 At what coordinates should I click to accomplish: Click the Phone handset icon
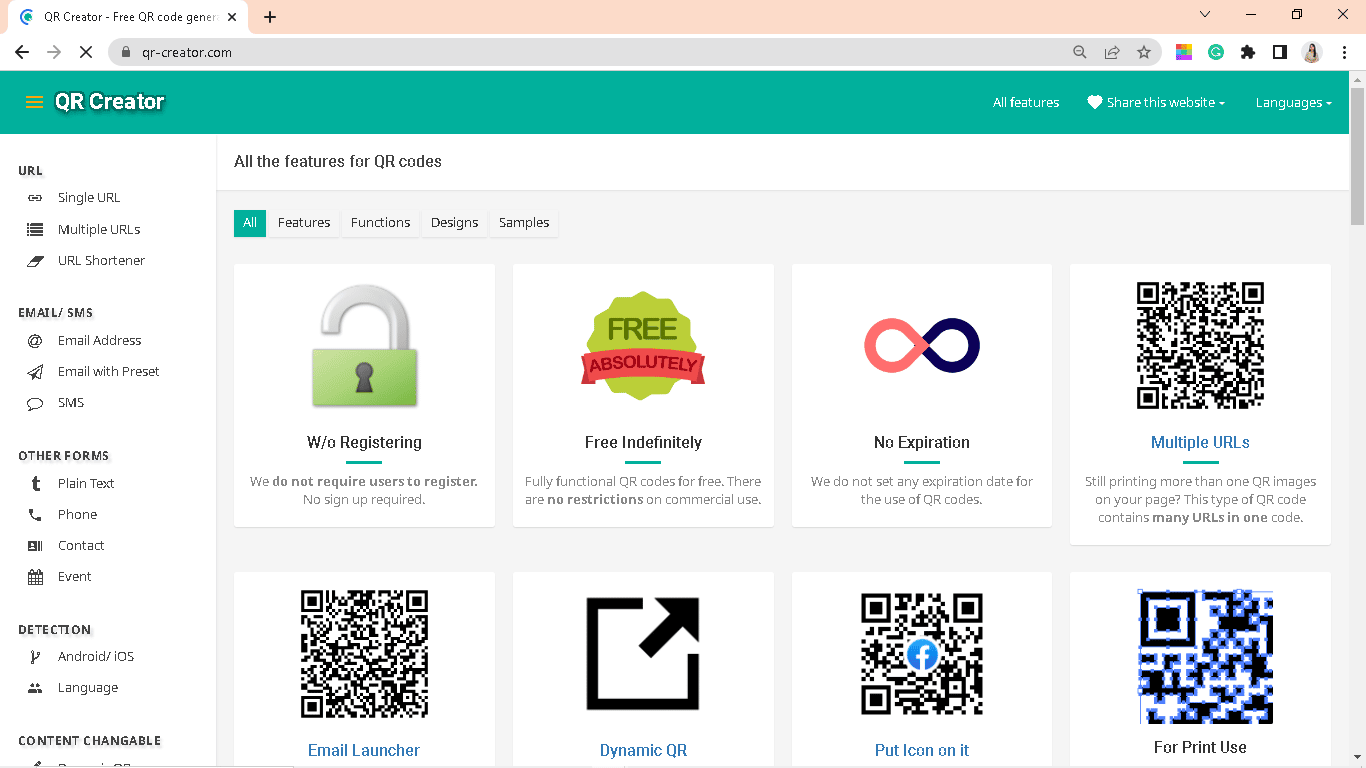pos(35,515)
